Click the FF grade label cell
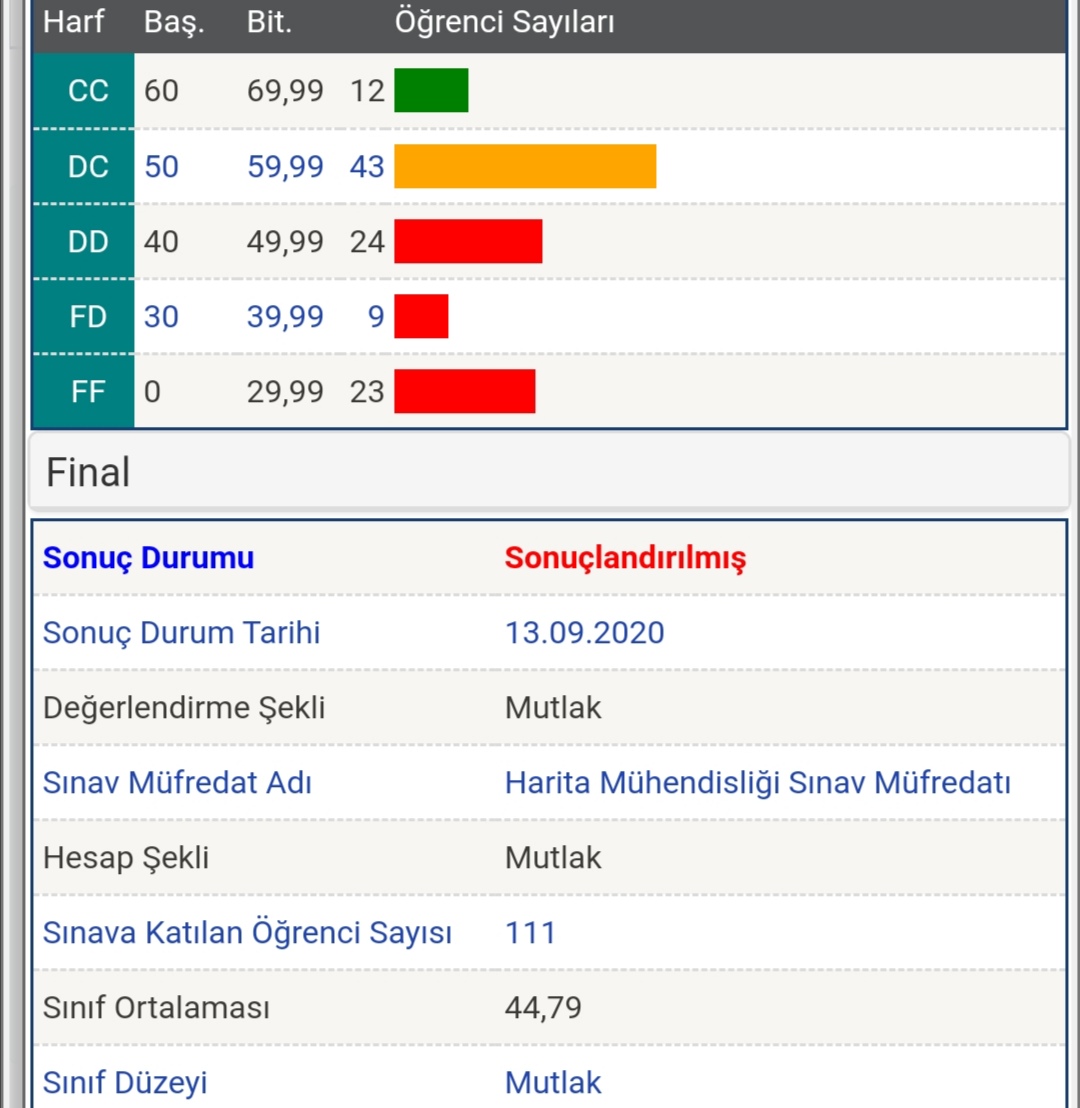Screen dimensions: 1080x1108 pyautogui.click(x=83, y=391)
